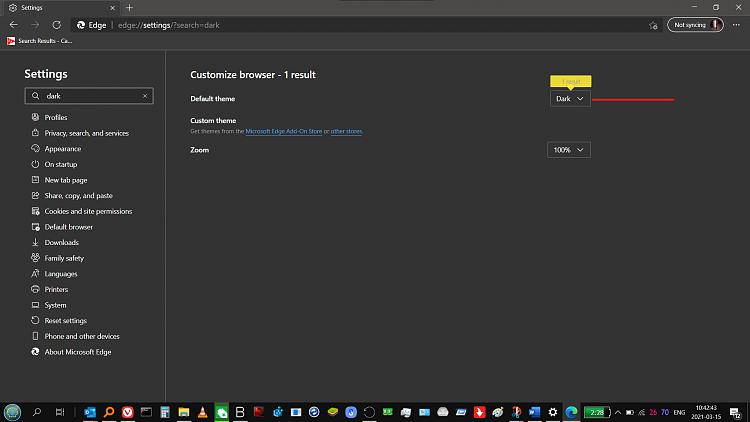Click the Not syncing profile button

[x=695, y=25]
